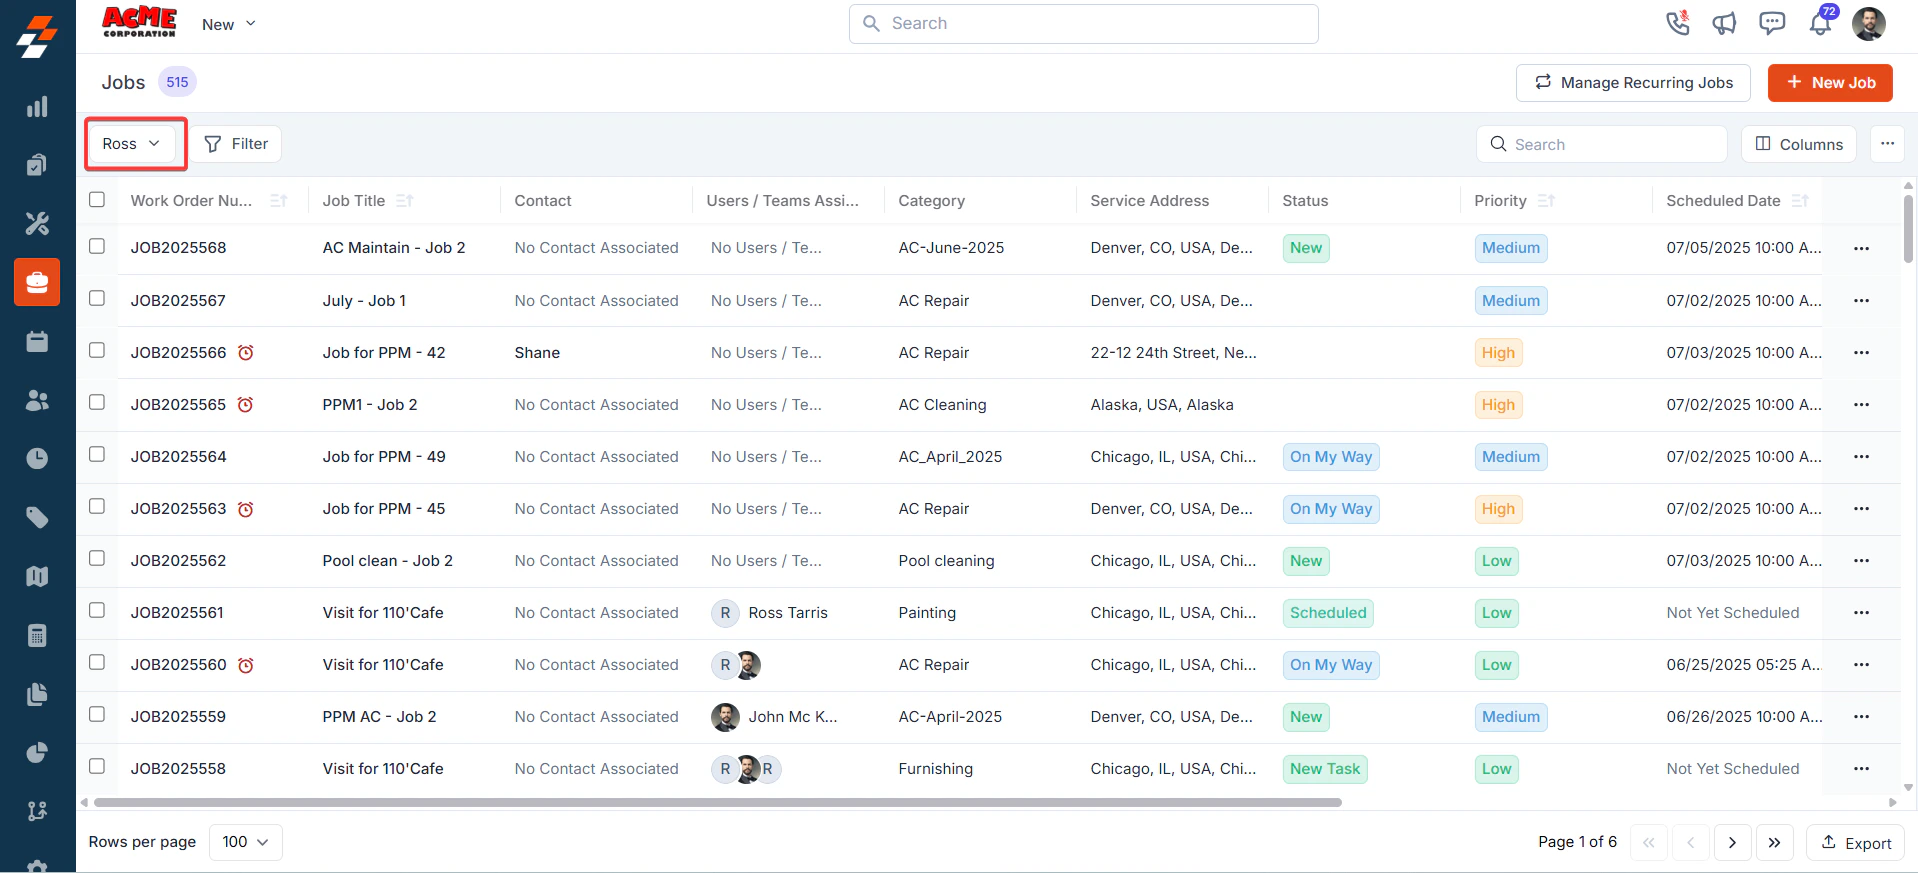
Task: Check the JOB2025567 row checkbox
Action: [97, 298]
